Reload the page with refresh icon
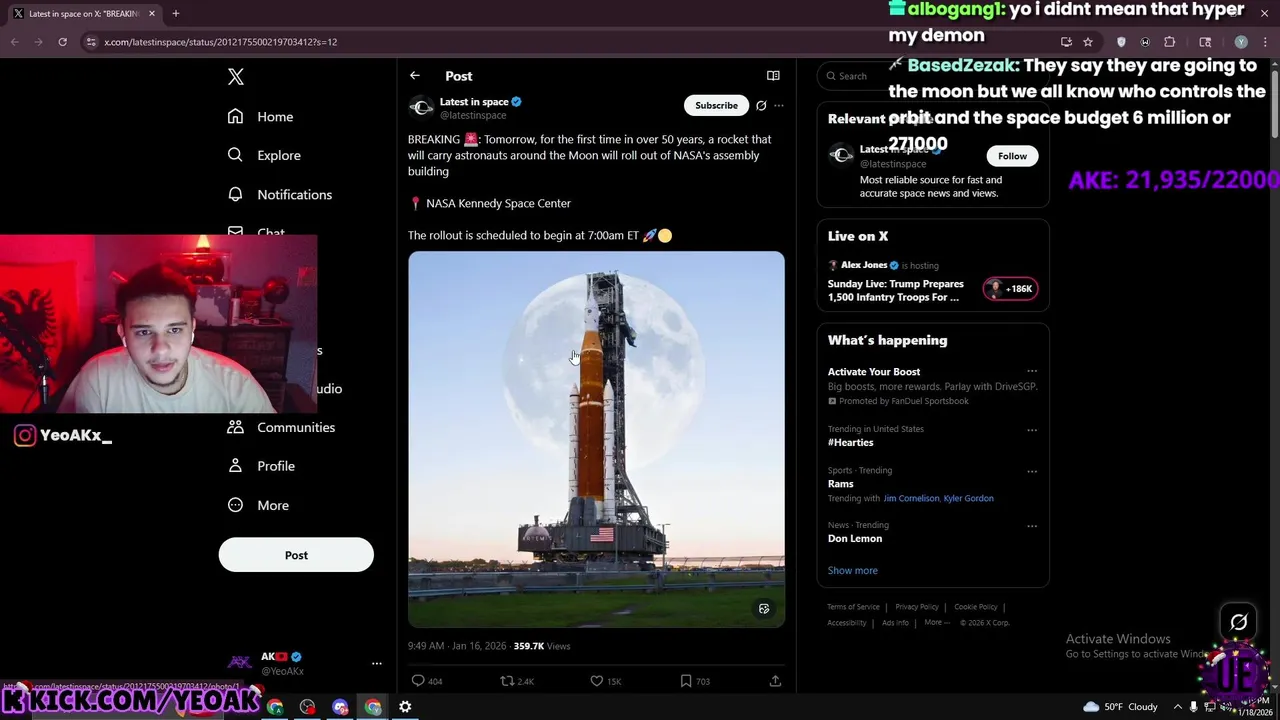 (x=62, y=42)
